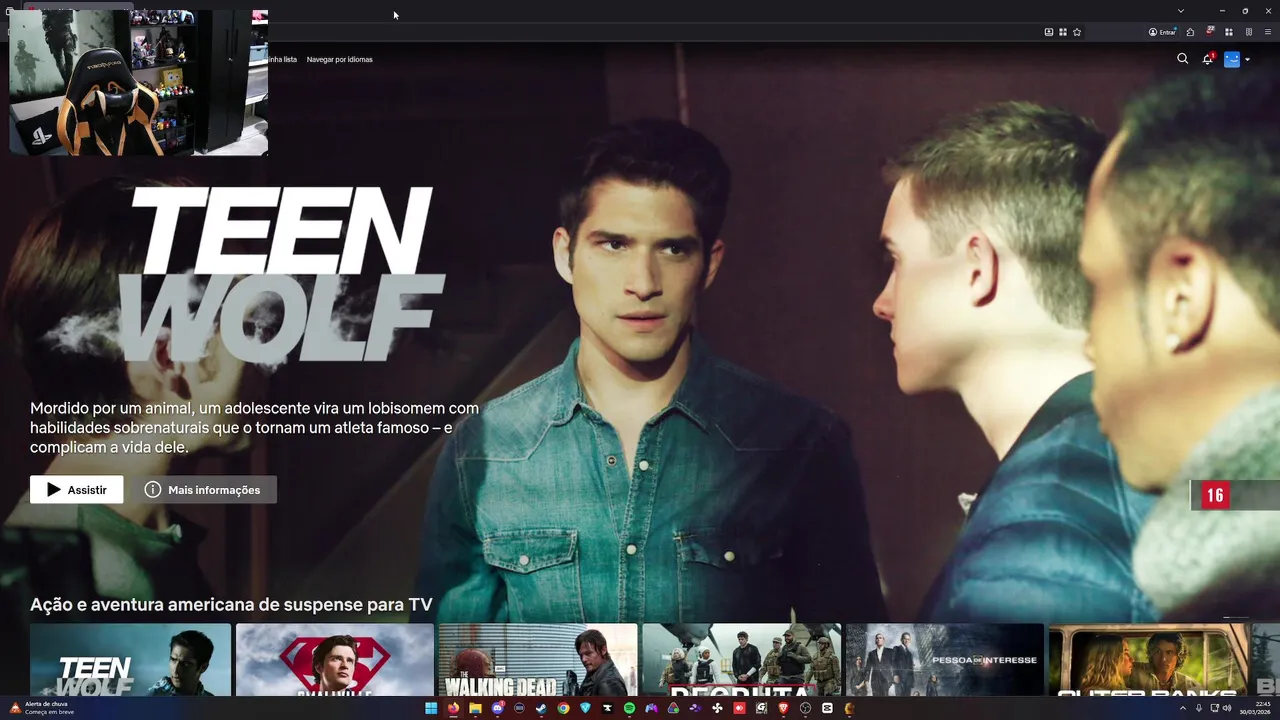Expand the profile menu caret arrow
This screenshot has width=1280, height=720.
click(1247, 60)
